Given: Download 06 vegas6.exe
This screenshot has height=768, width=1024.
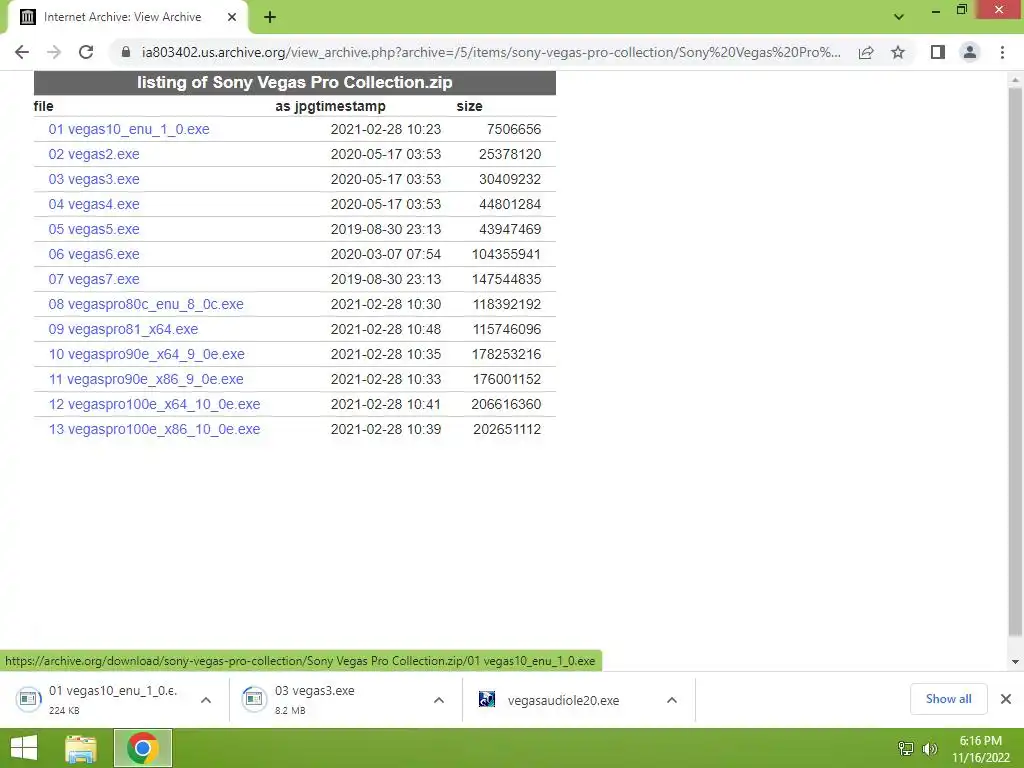Looking at the screenshot, I should click(x=94, y=254).
